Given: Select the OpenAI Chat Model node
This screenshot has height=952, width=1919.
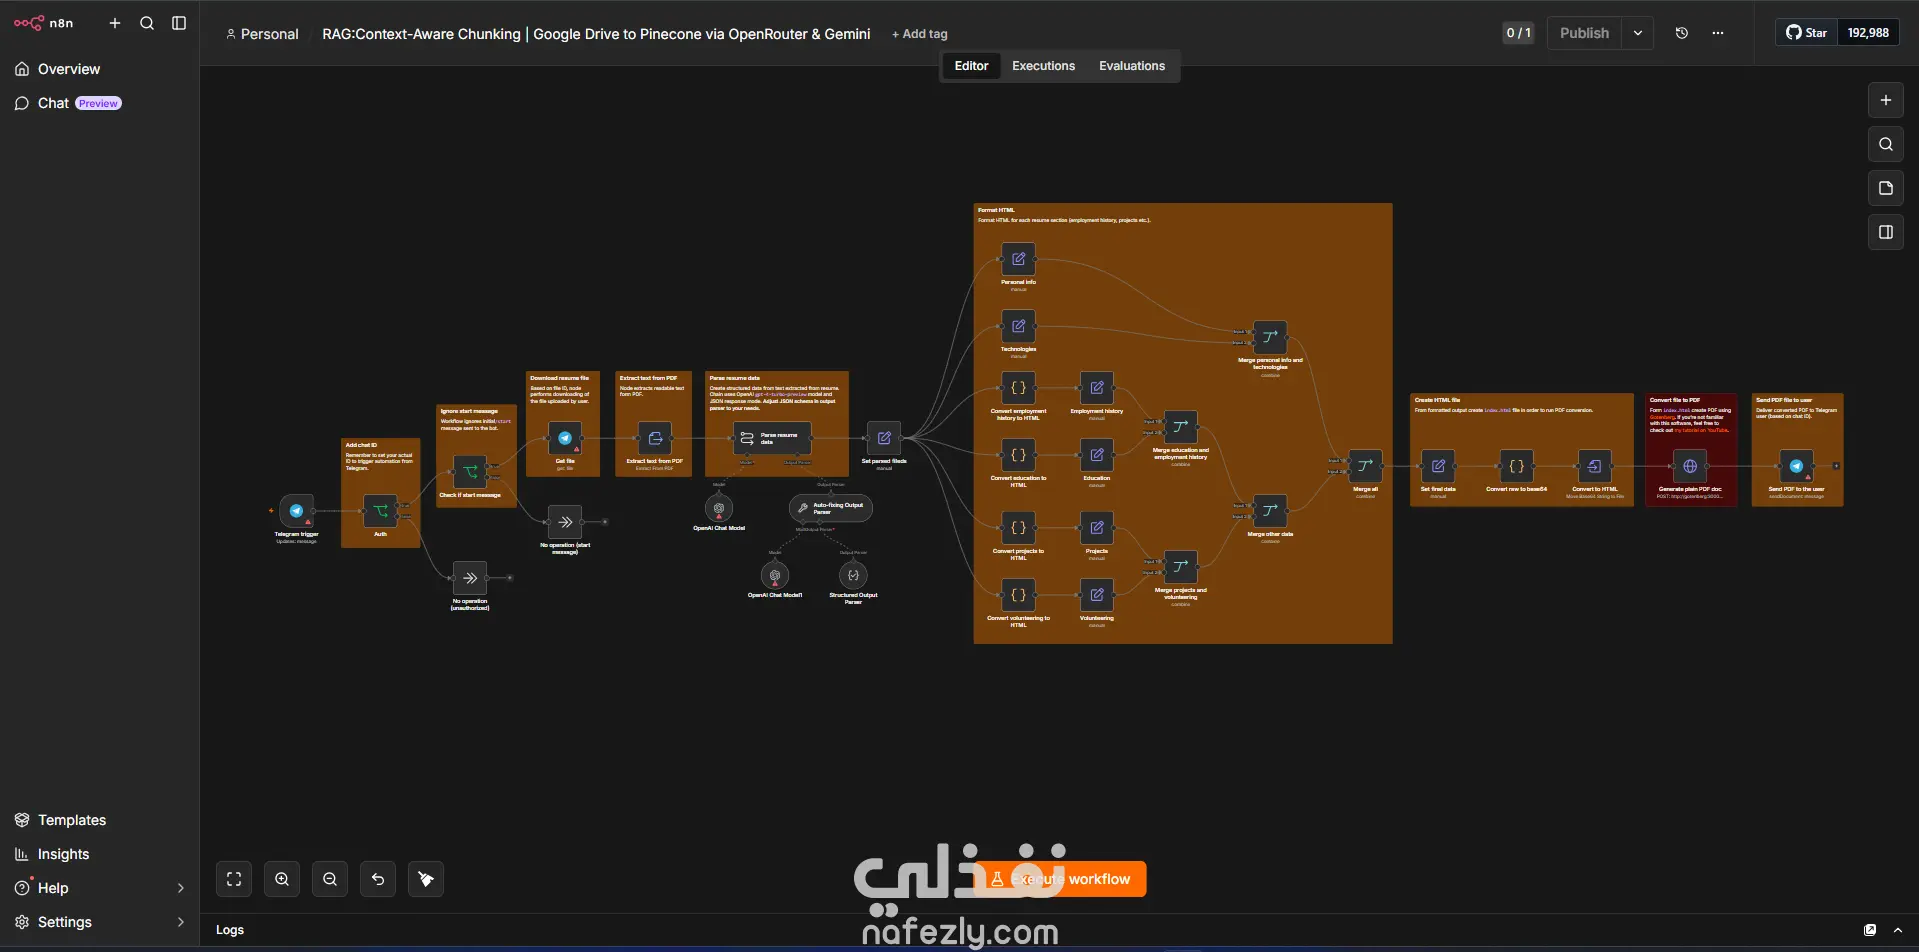Looking at the screenshot, I should pos(719,508).
